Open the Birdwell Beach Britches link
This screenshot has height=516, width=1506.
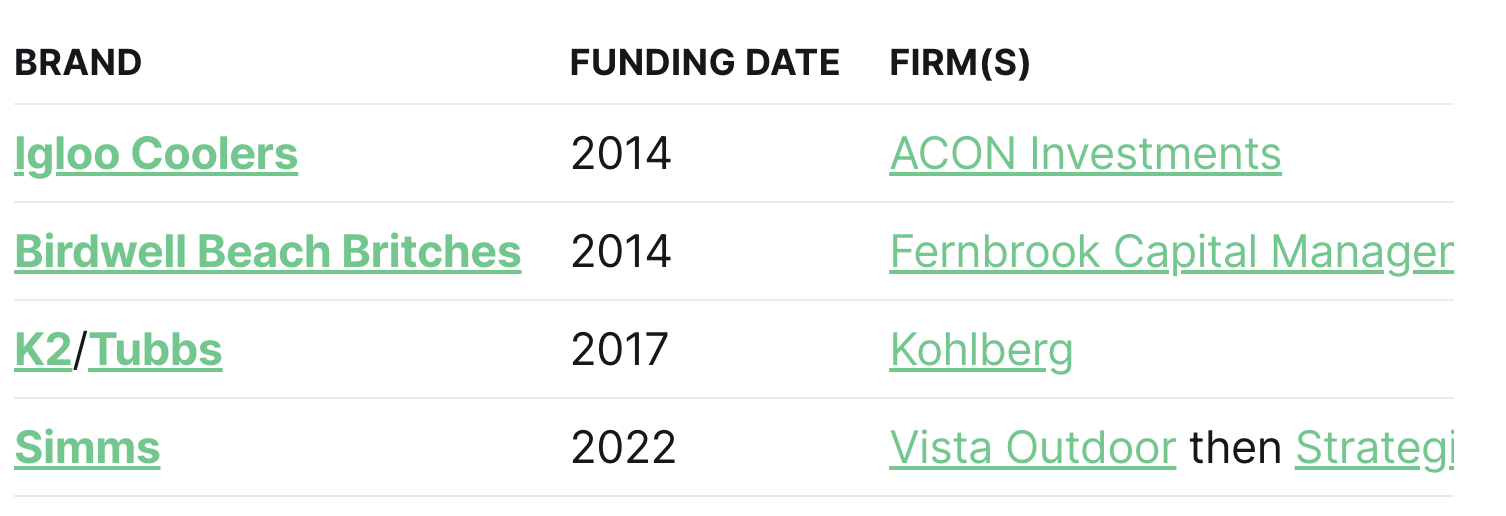coord(267,252)
